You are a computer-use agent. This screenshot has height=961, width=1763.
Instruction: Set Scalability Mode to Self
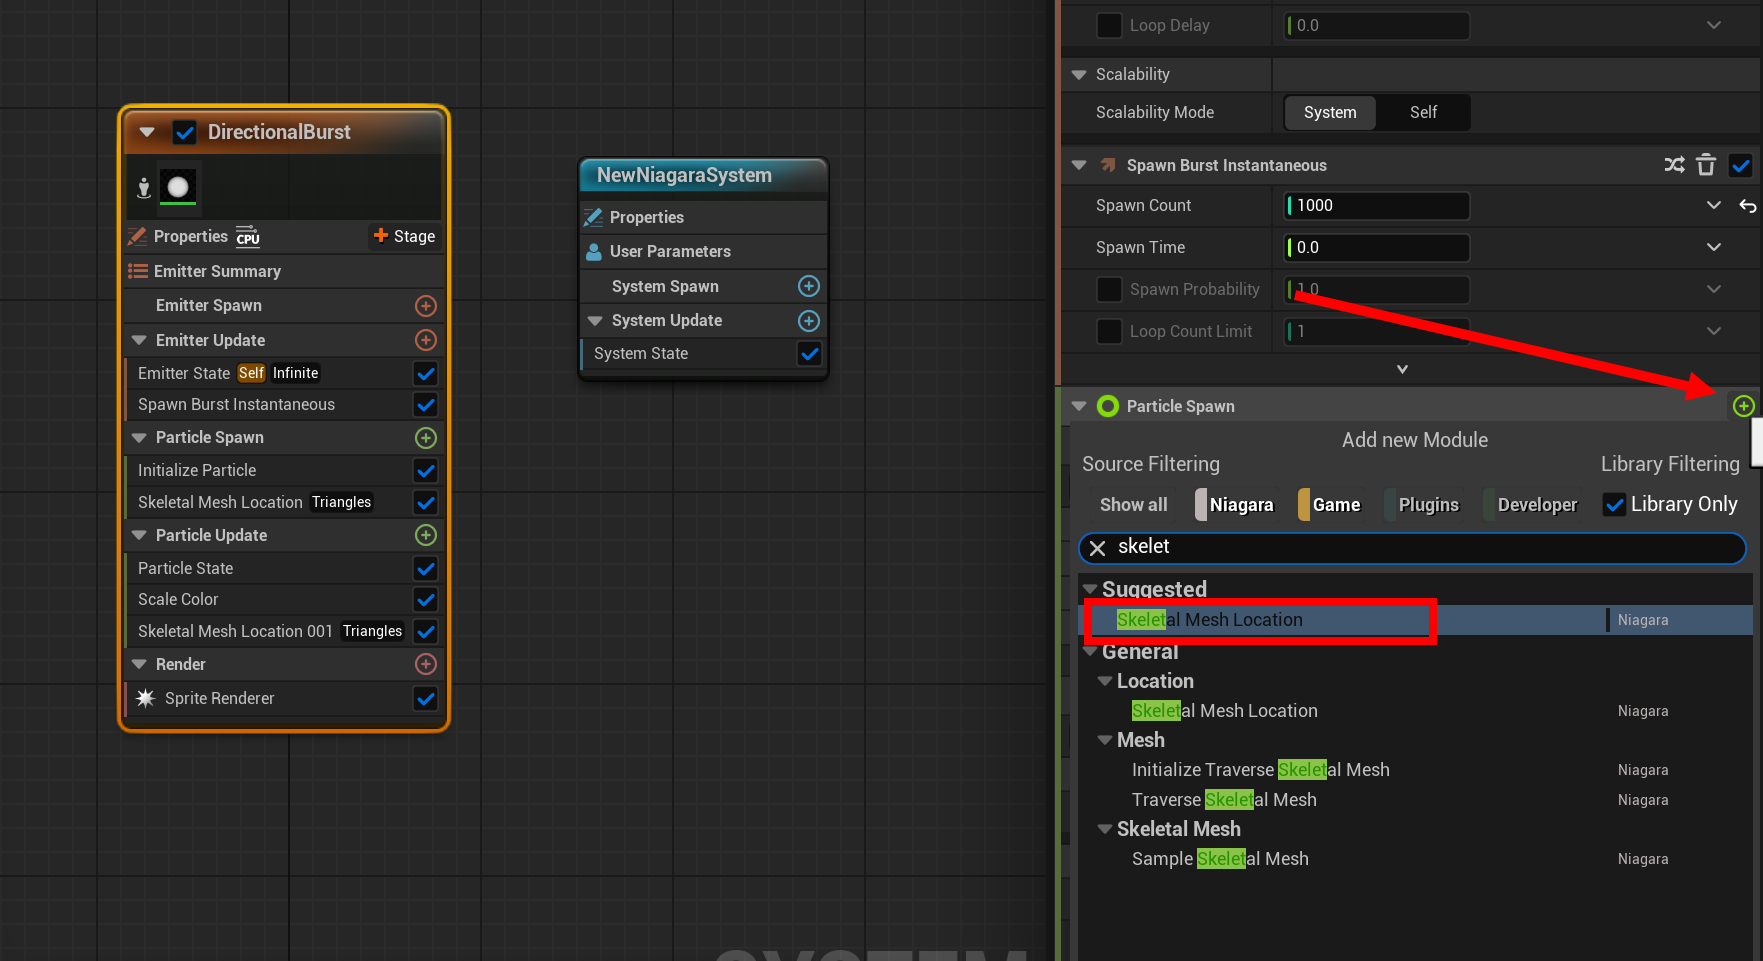(1423, 113)
